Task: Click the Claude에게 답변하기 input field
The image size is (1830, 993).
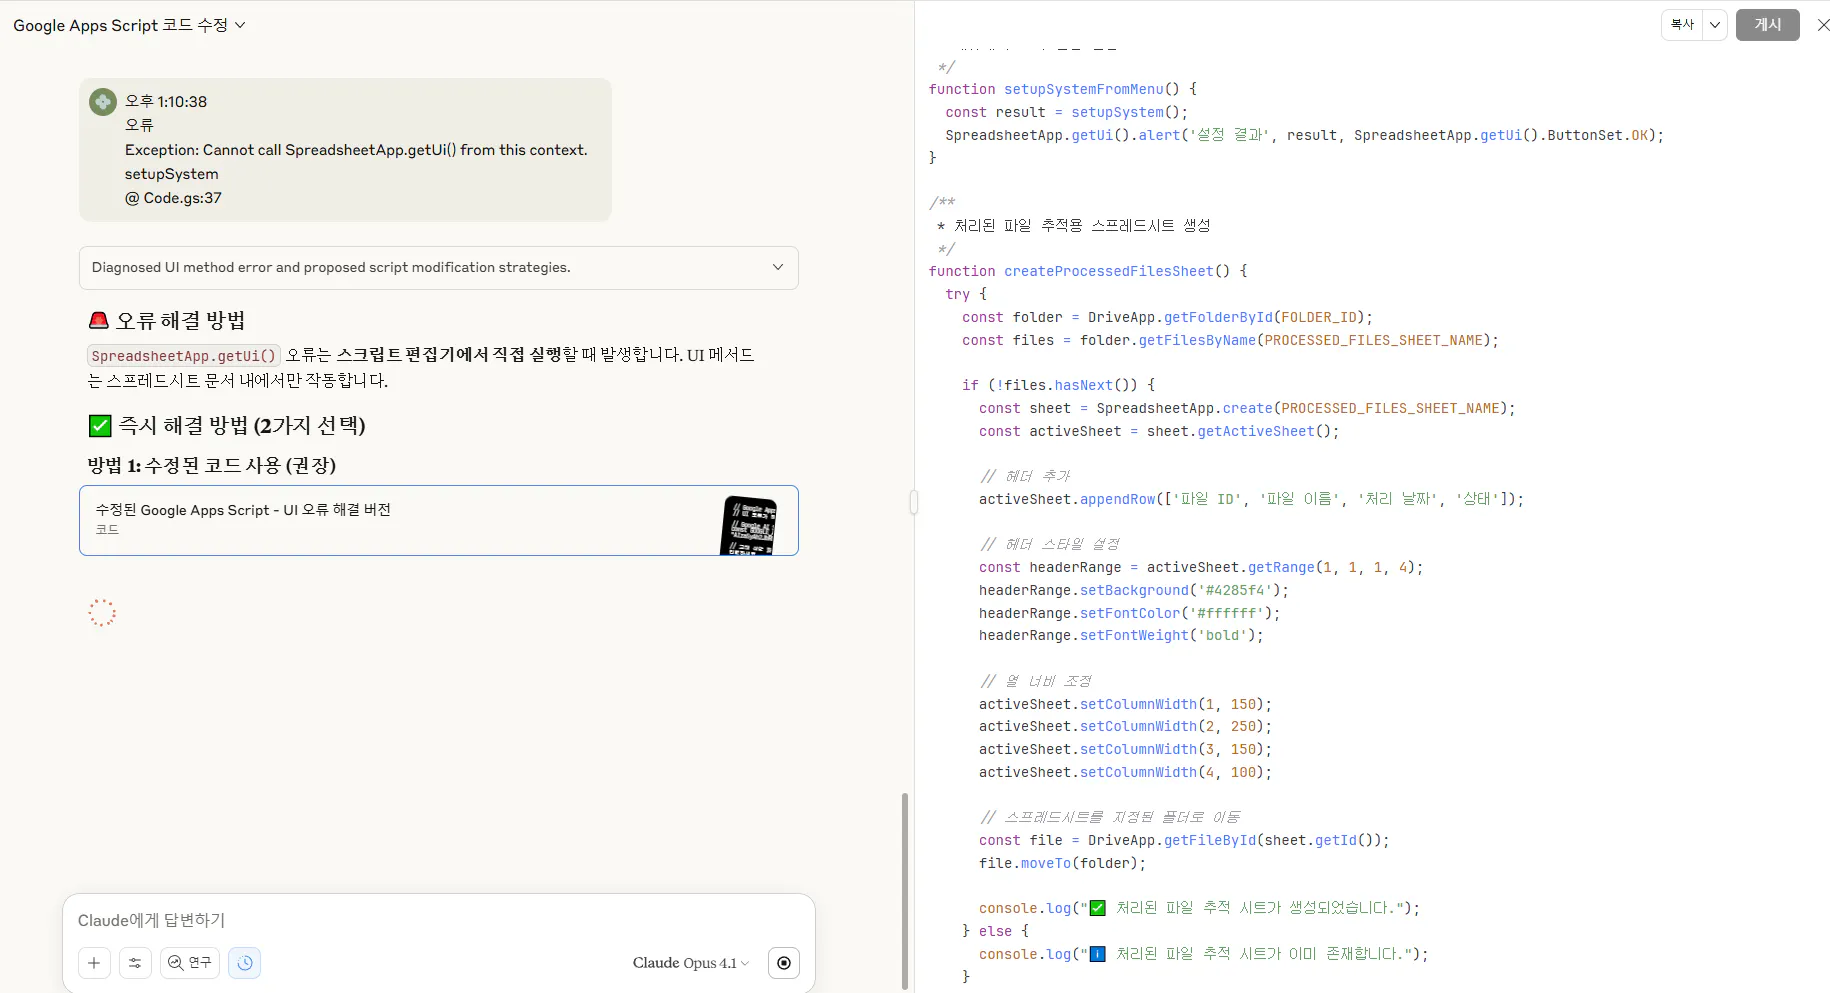Action: tap(438, 920)
